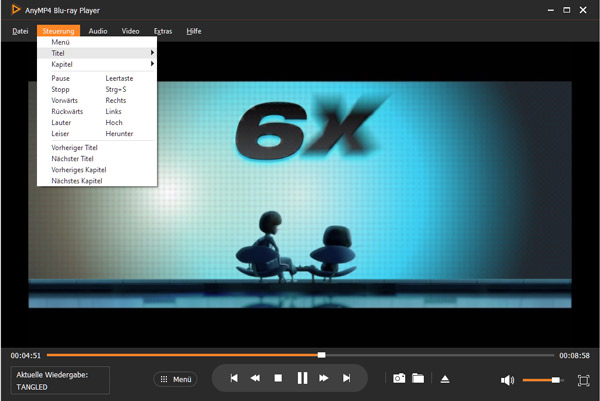
Task: Enter fullscreen with the corner icon
Action: (x=584, y=380)
